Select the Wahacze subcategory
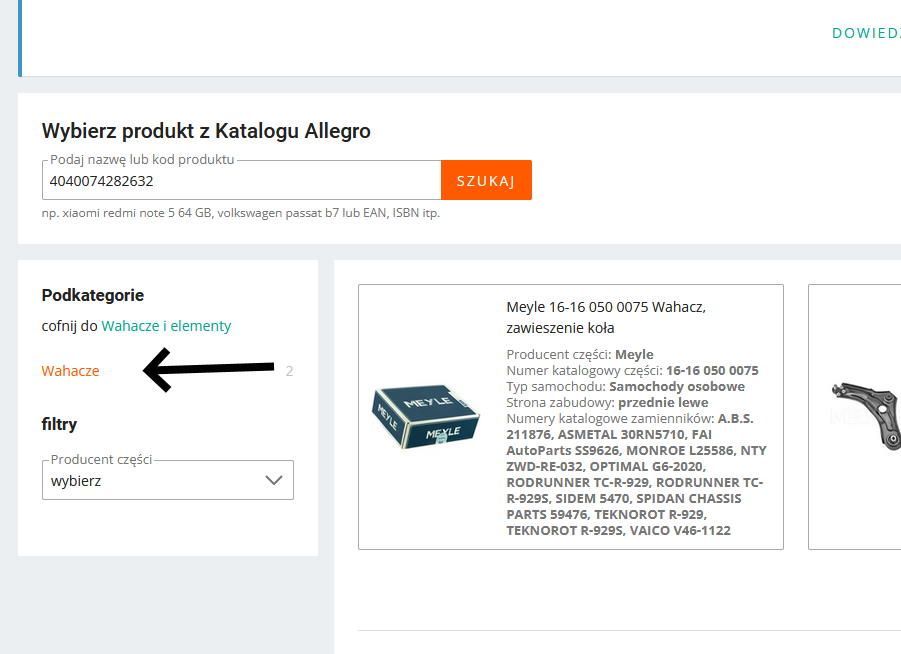Image resolution: width=901 pixels, height=654 pixels. click(x=70, y=371)
